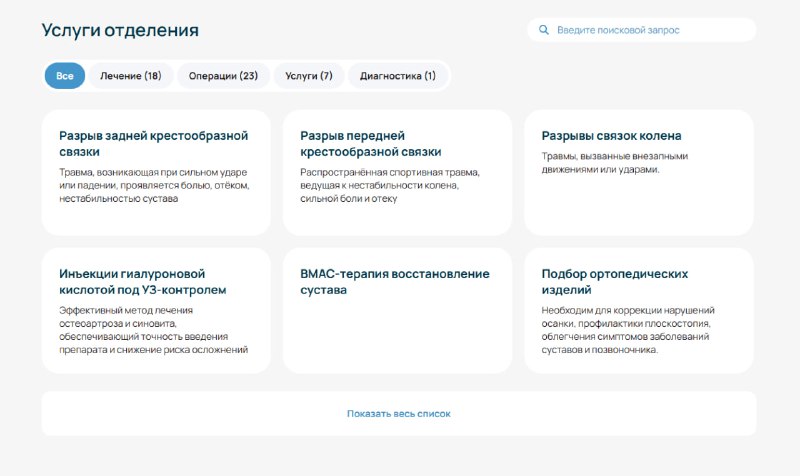Open "Разрыв передней крестообразной связки" card title

371,144
